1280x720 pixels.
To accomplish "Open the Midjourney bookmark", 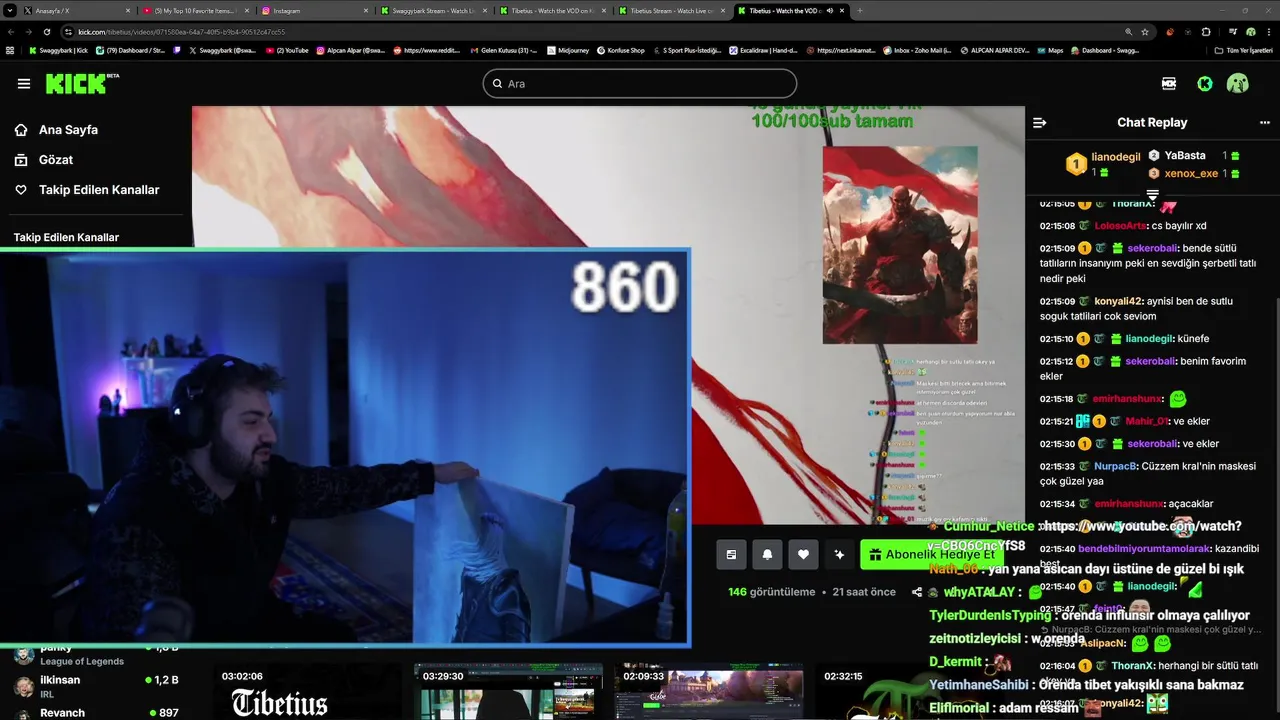I will pos(568,50).
